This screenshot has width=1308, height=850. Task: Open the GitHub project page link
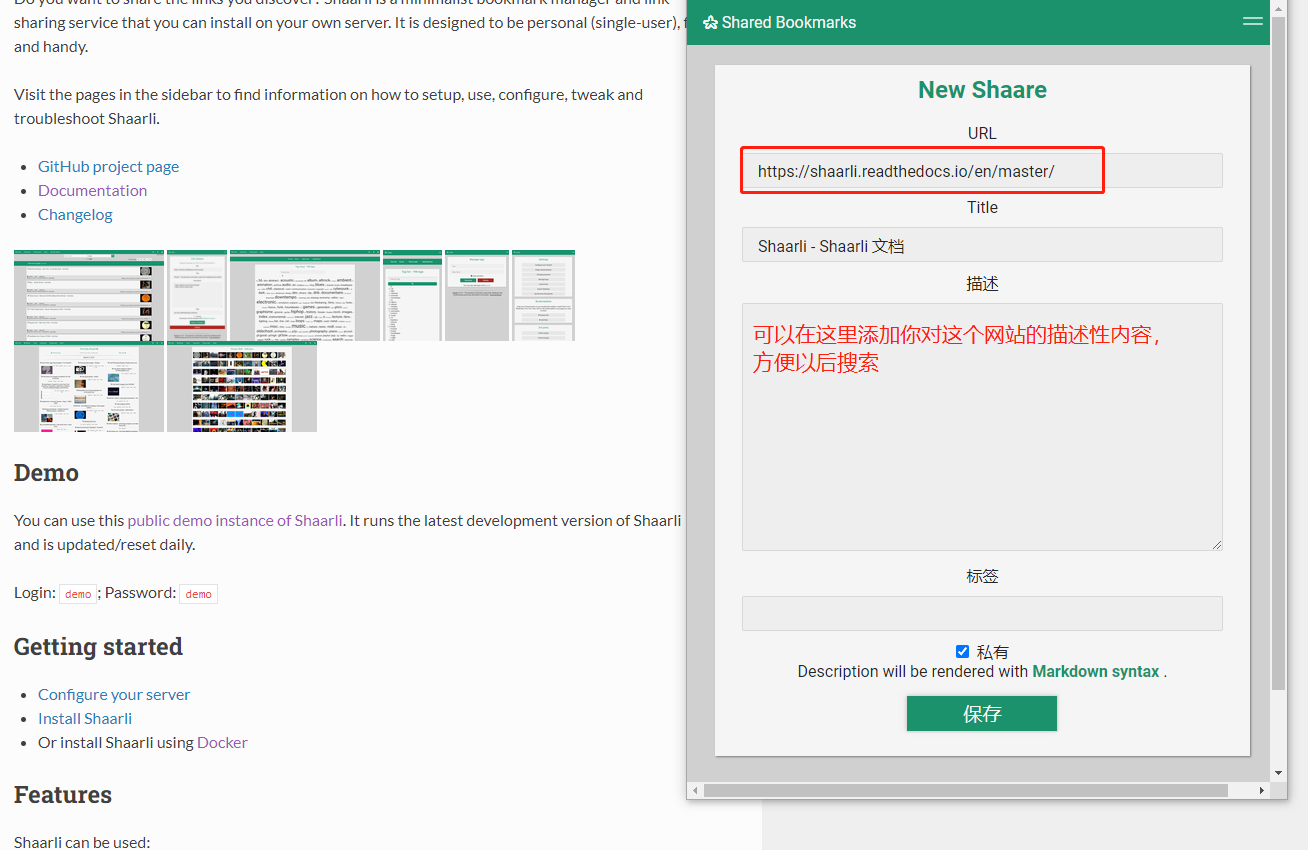coord(108,167)
